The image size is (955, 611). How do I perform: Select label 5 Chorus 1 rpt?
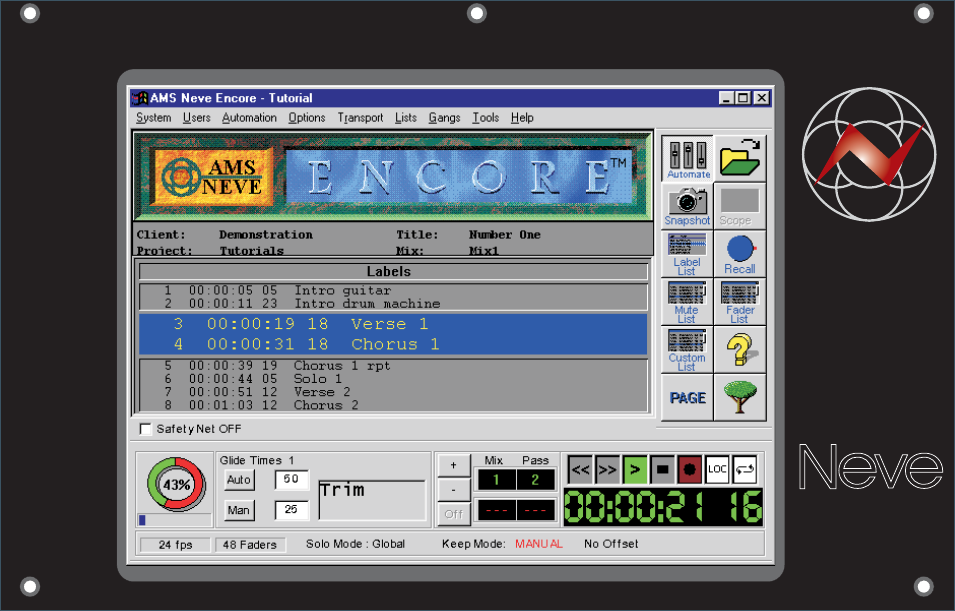[x=393, y=366]
